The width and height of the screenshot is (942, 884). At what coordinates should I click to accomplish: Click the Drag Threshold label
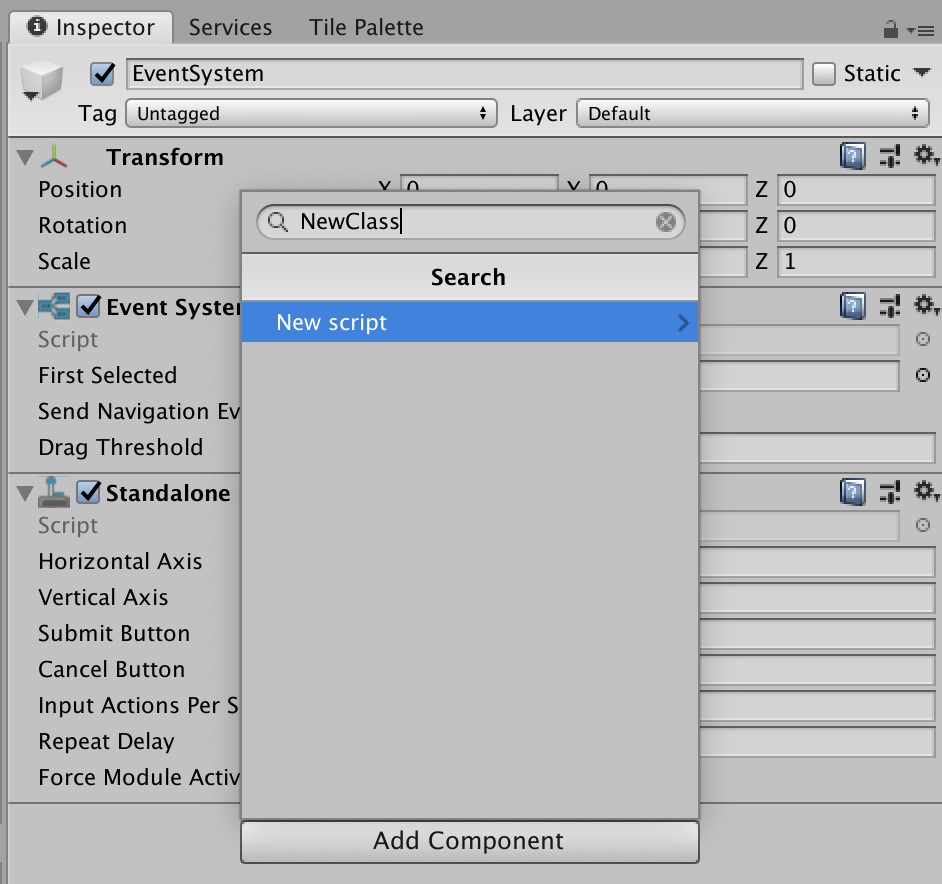[x=121, y=448]
